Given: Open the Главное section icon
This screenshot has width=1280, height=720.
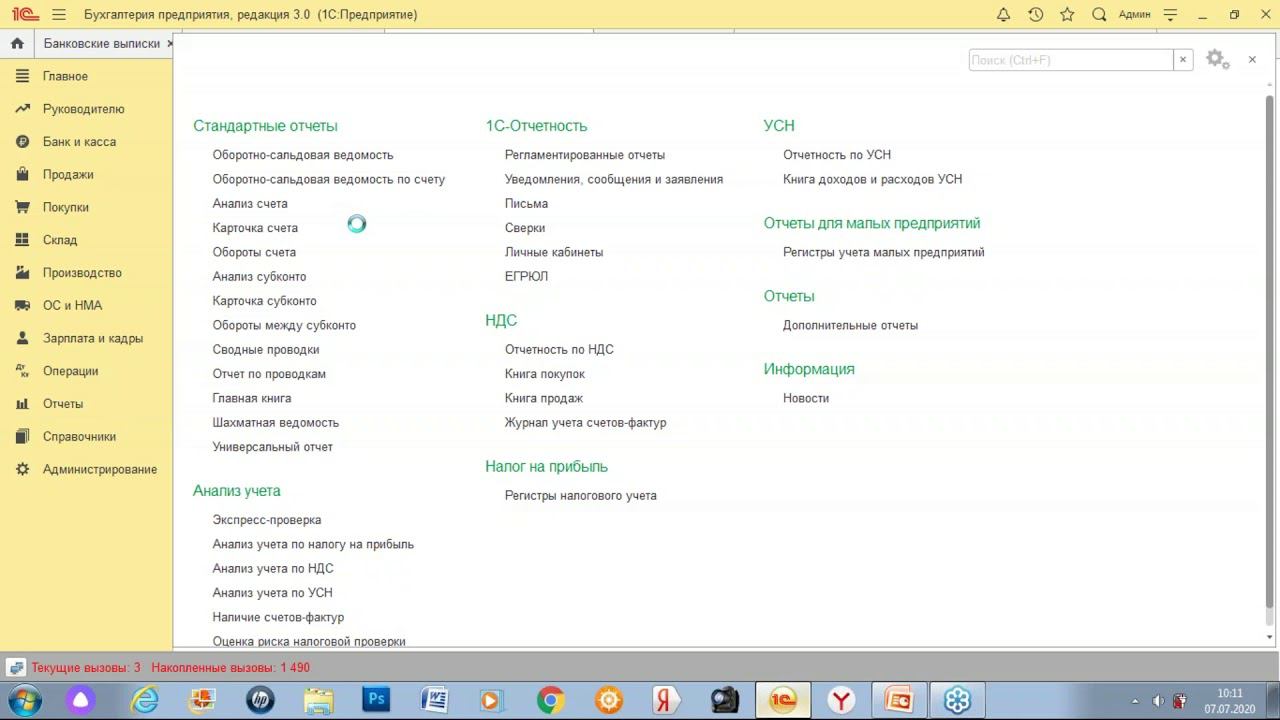Looking at the screenshot, I should click(x=22, y=76).
